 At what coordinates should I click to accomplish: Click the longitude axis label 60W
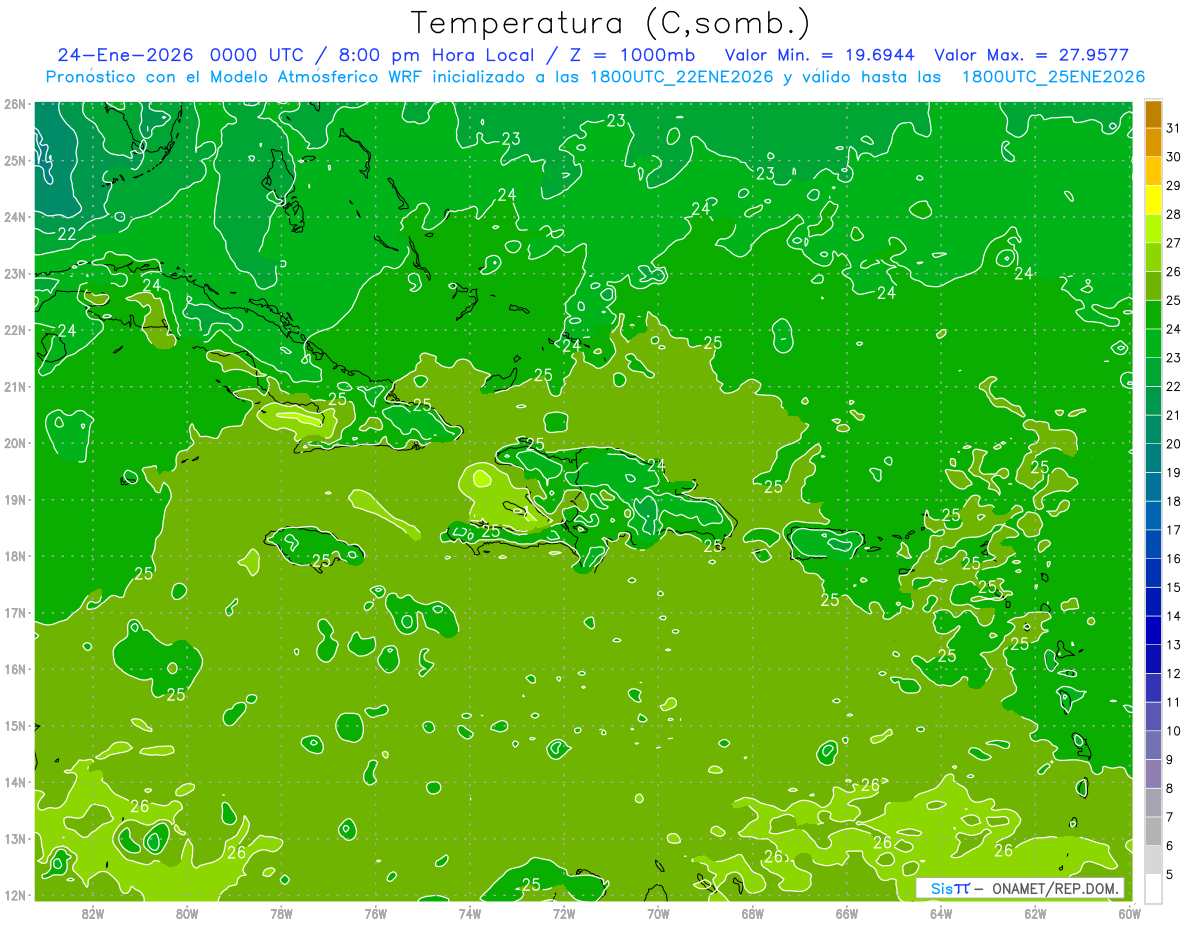(x=1130, y=913)
